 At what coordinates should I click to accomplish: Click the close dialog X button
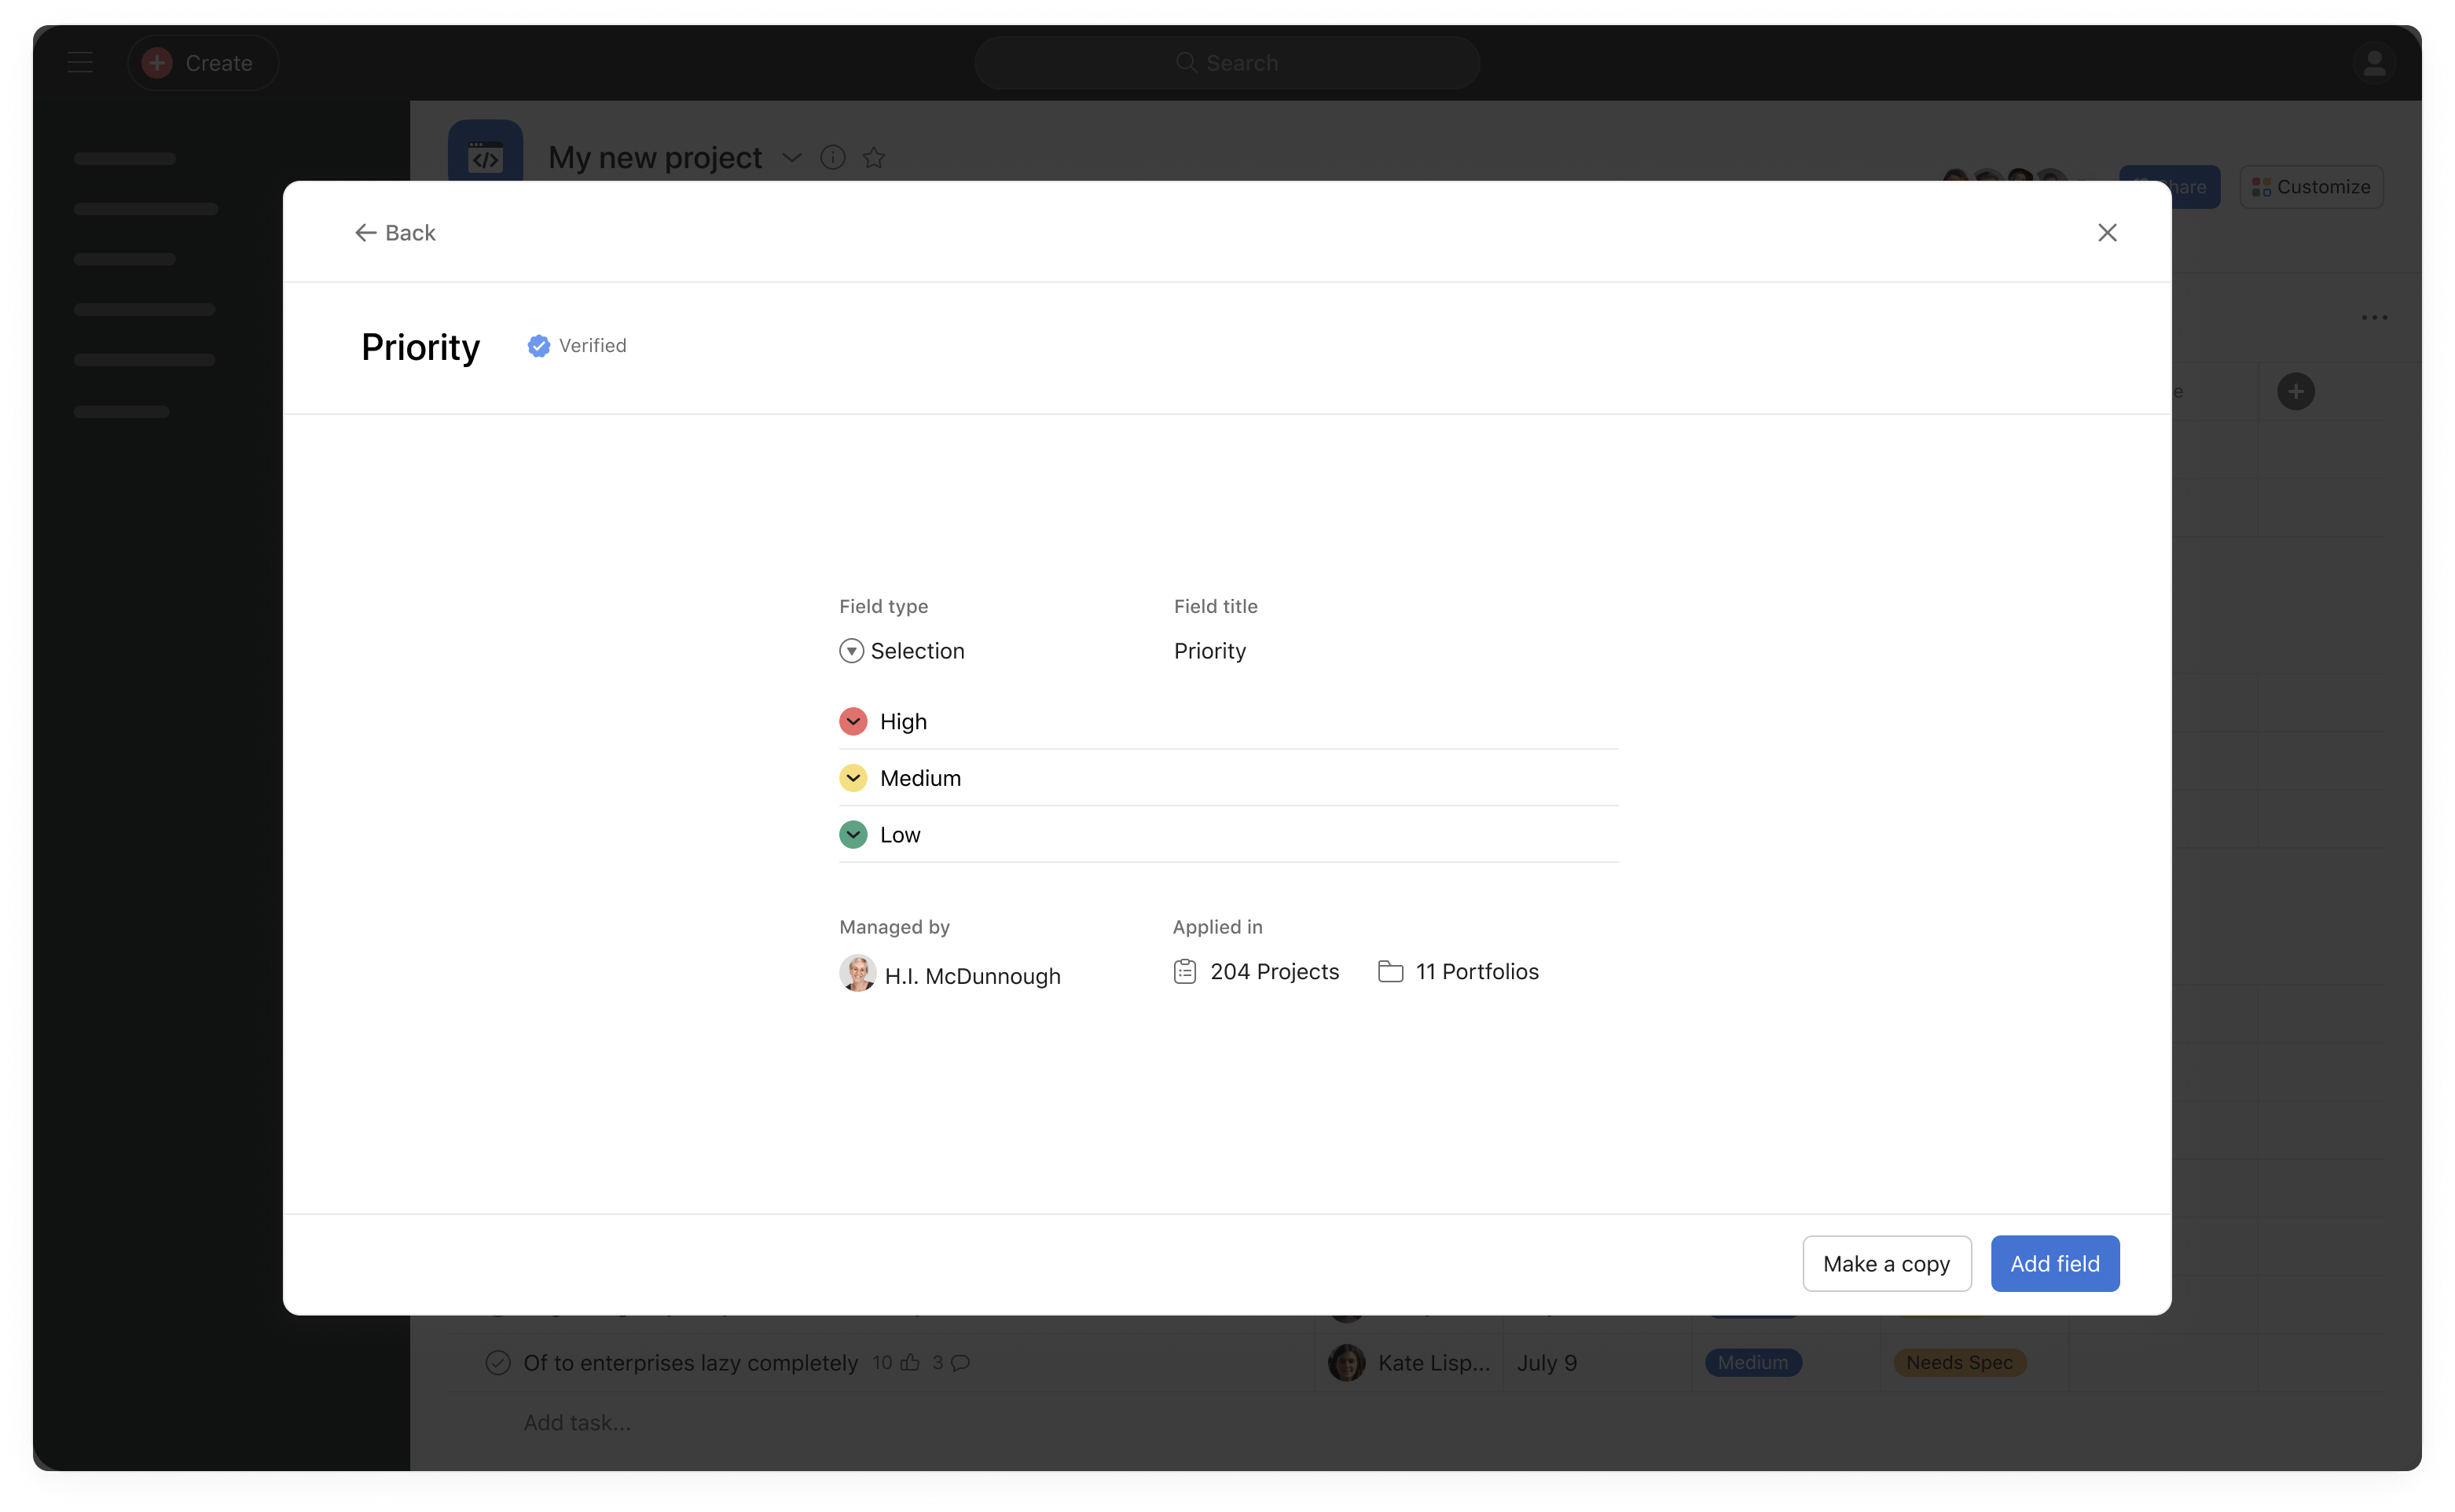click(x=2108, y=232)
